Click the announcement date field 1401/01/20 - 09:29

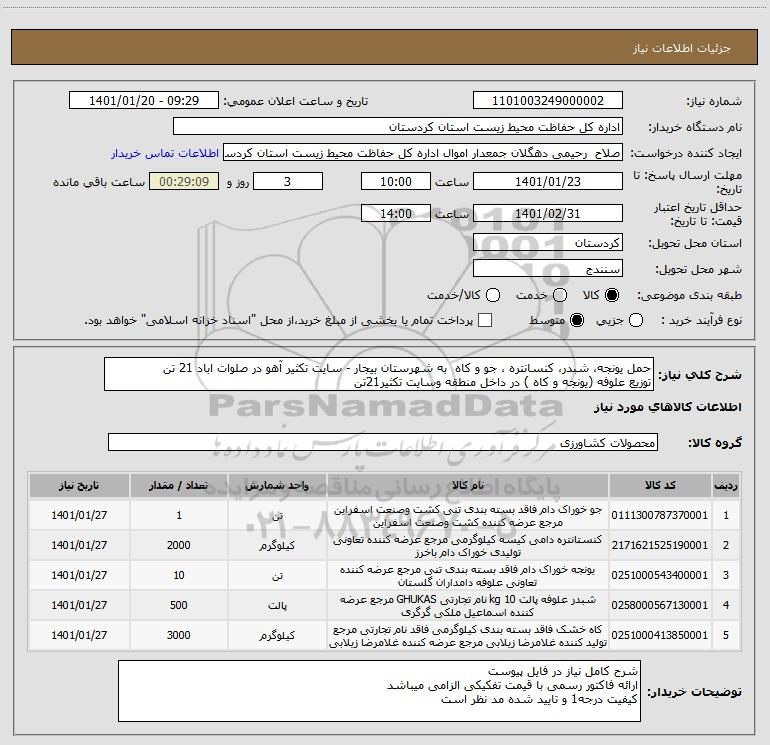pos(144,101)
